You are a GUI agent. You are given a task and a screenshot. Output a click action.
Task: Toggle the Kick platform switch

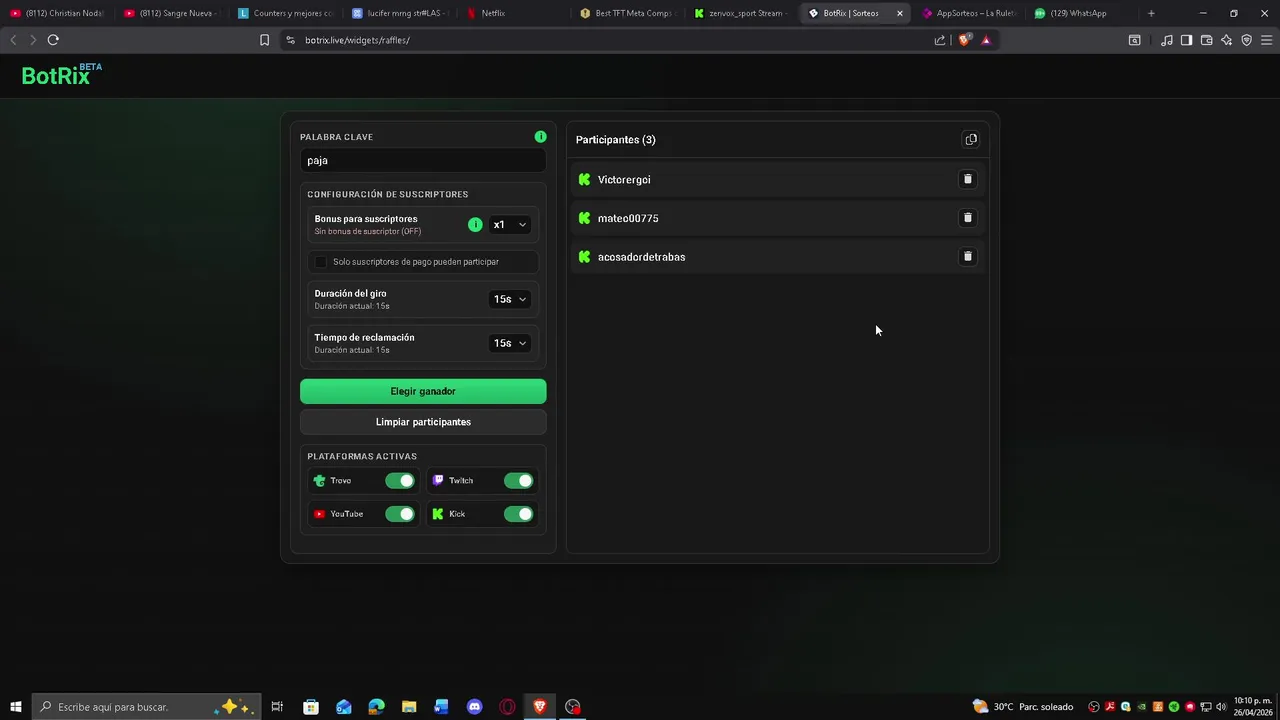tap(519, 514)
